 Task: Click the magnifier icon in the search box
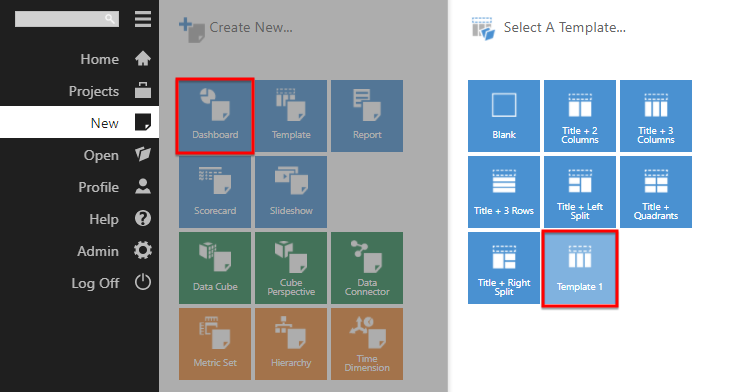click(x=109, y=19)
